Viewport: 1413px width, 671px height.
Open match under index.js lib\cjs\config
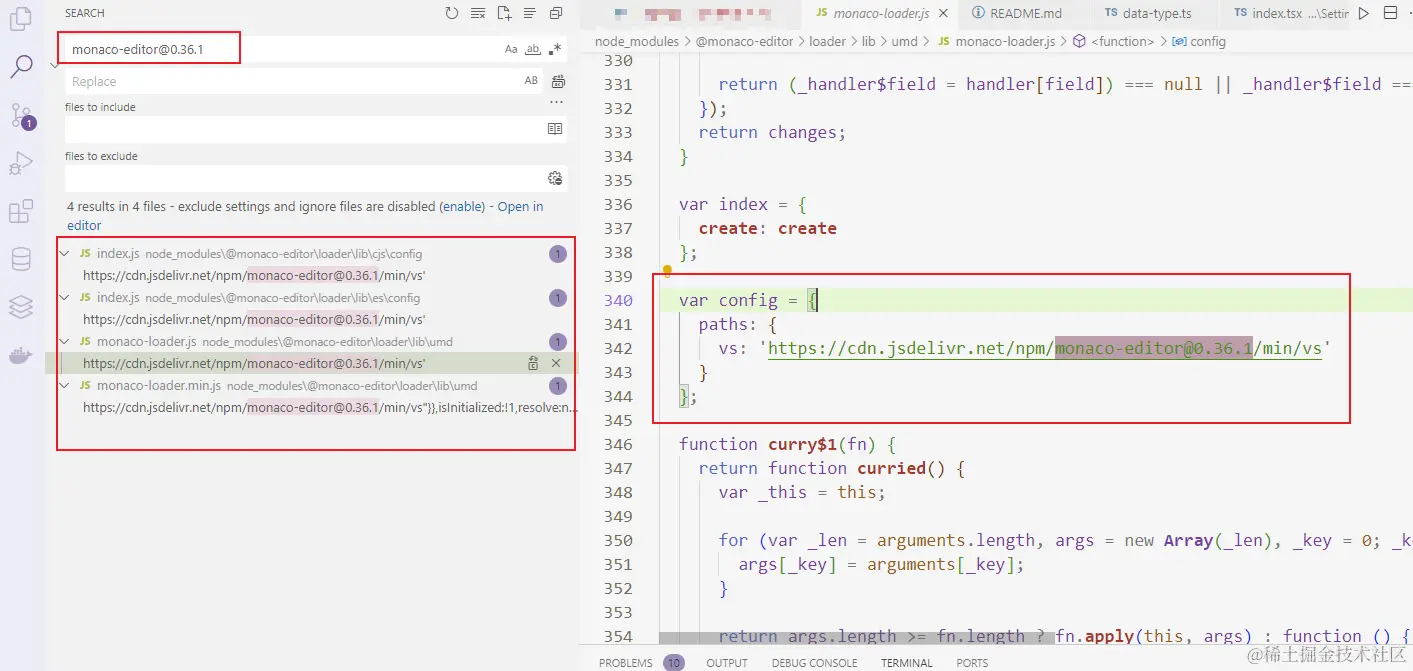(x=255, y=276)
